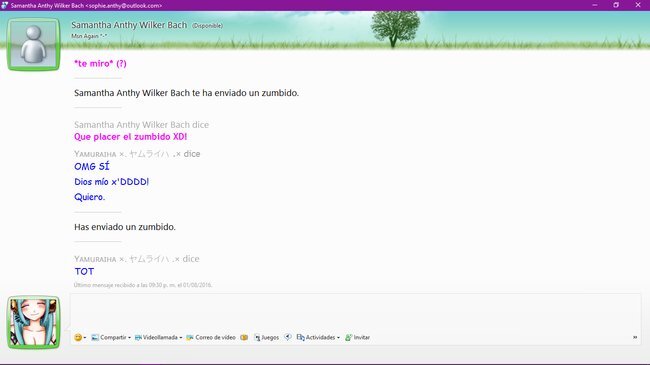This screenshot has width=650, height=365.
Task: Click Invitar to add a contact
Action: (x=357, y=337)
